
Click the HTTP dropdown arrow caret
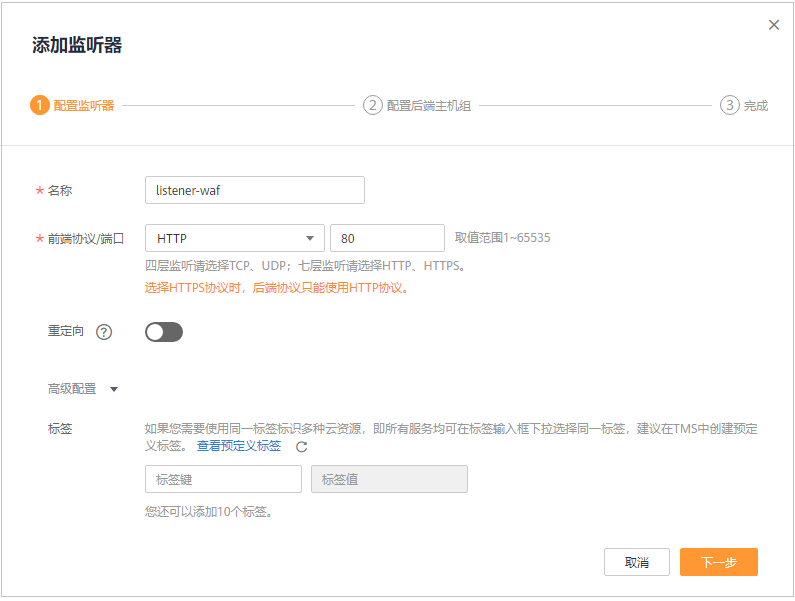tap(310, 238)
